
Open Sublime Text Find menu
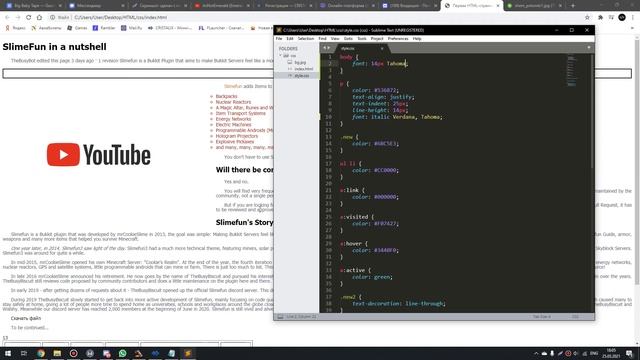pos(322,39)
